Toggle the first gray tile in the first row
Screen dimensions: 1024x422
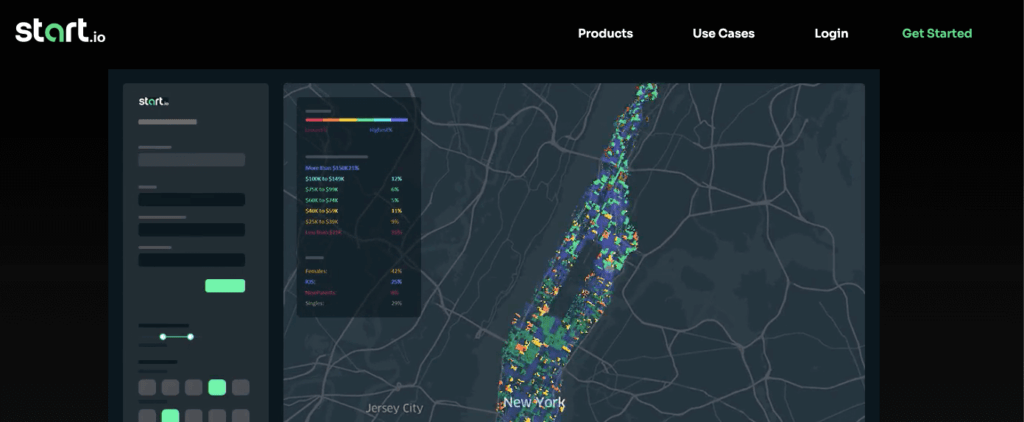click(147, 387)
